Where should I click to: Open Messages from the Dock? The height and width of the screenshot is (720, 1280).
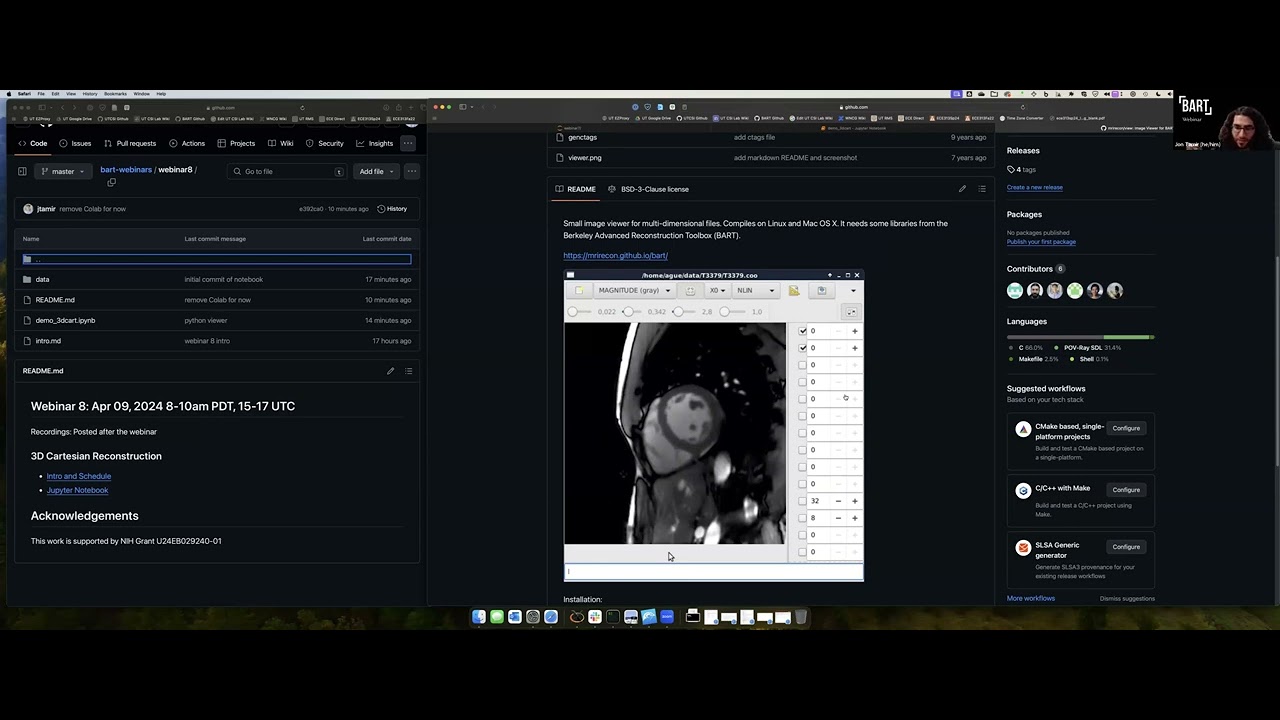[x=497, y=617]
